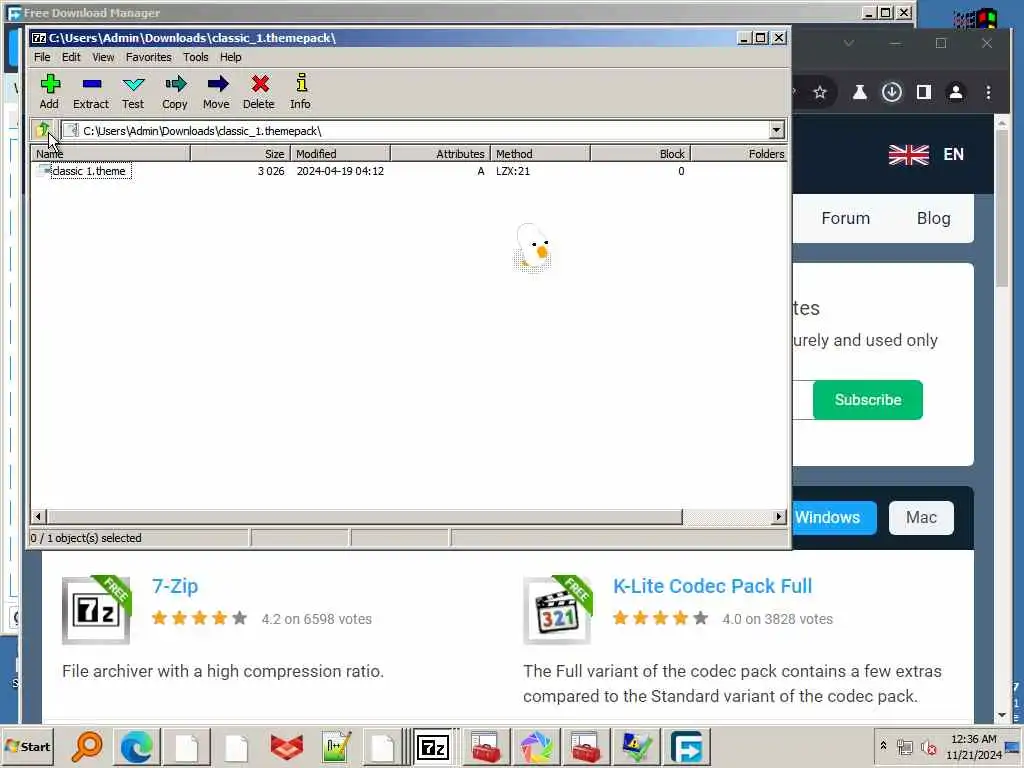This screenshot has height=768, width=1024.
Task: Click the browser page scrollbar thumb
Action: click(x=1002, y=208)
